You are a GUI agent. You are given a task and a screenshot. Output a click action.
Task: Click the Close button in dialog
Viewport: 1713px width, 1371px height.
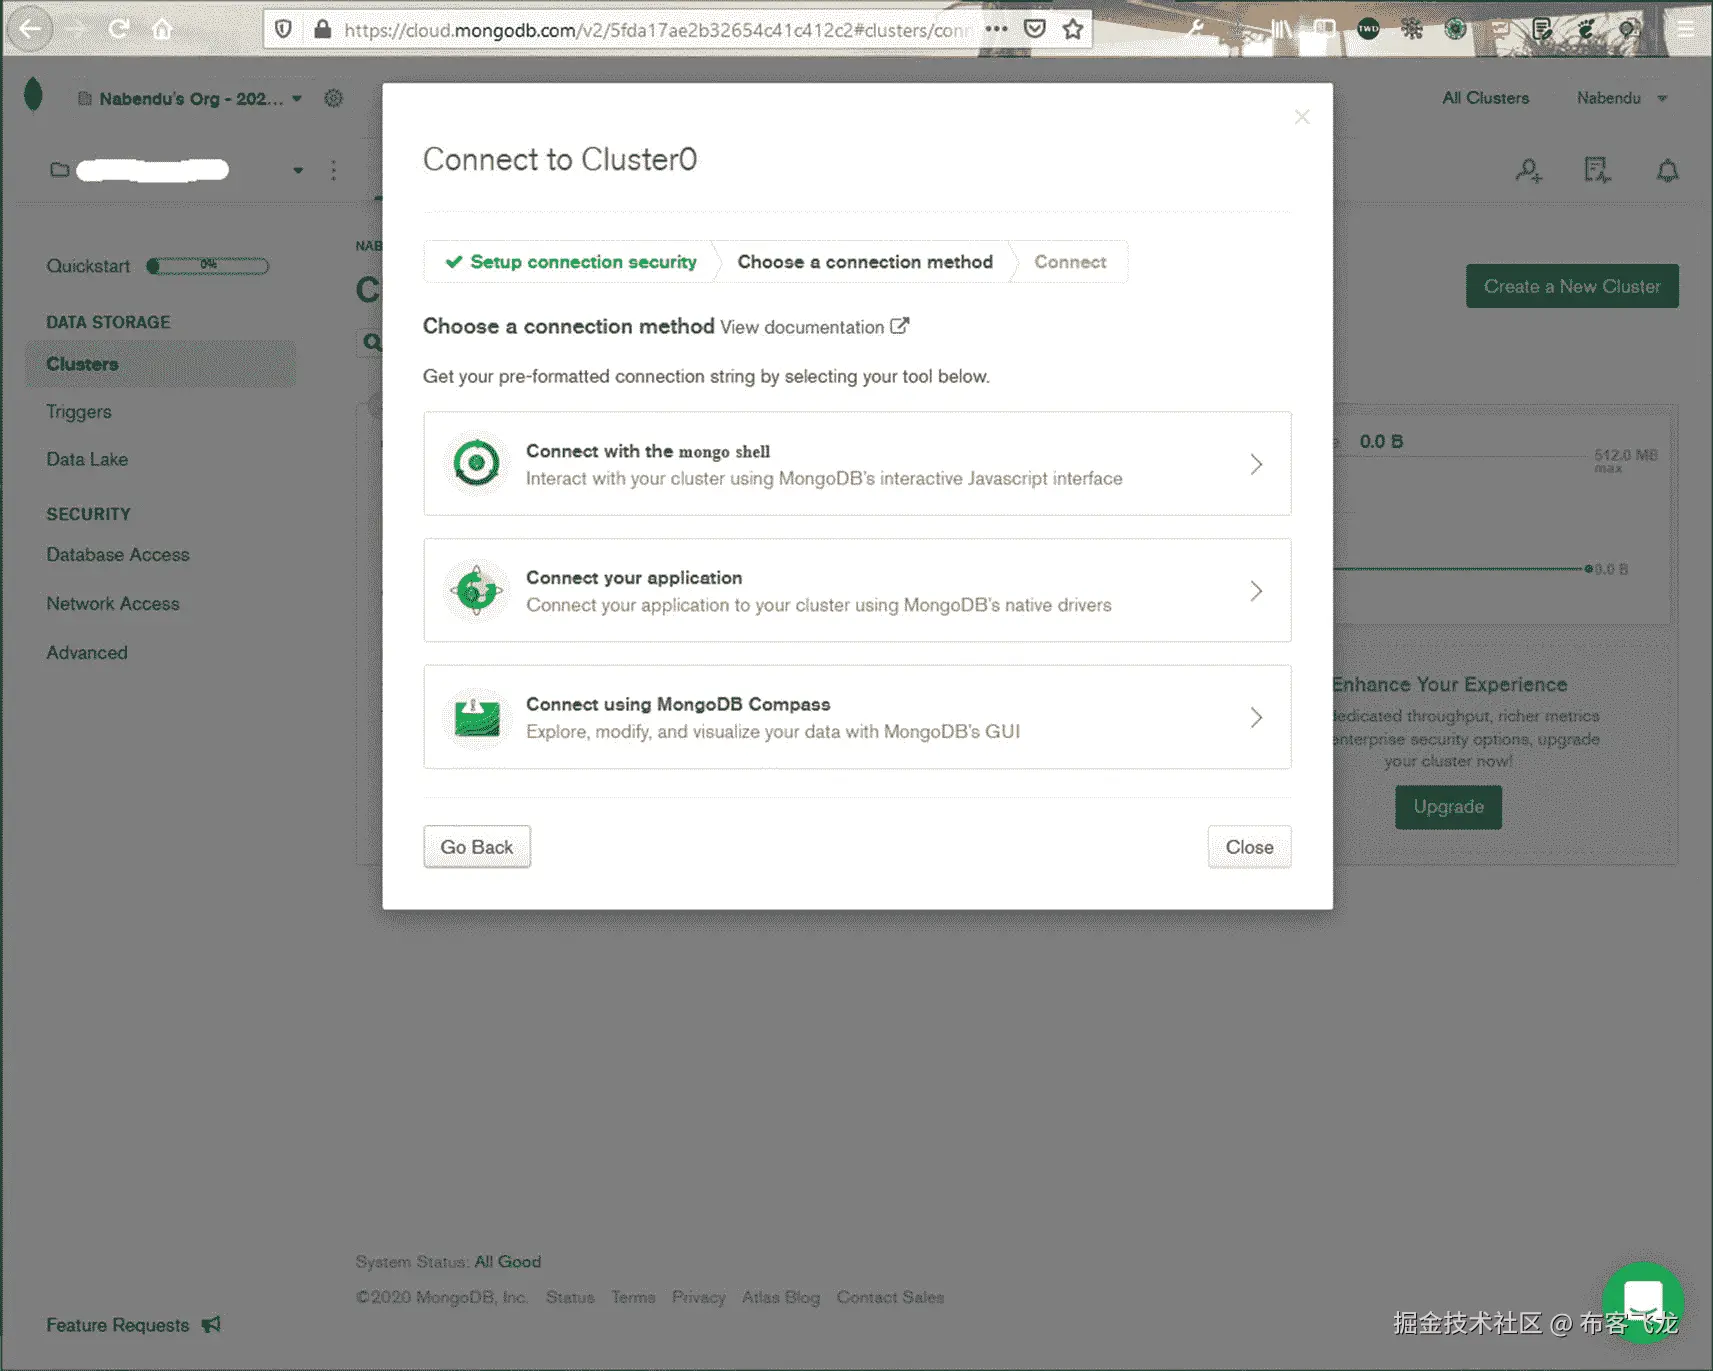click(x=1250, y=847)
